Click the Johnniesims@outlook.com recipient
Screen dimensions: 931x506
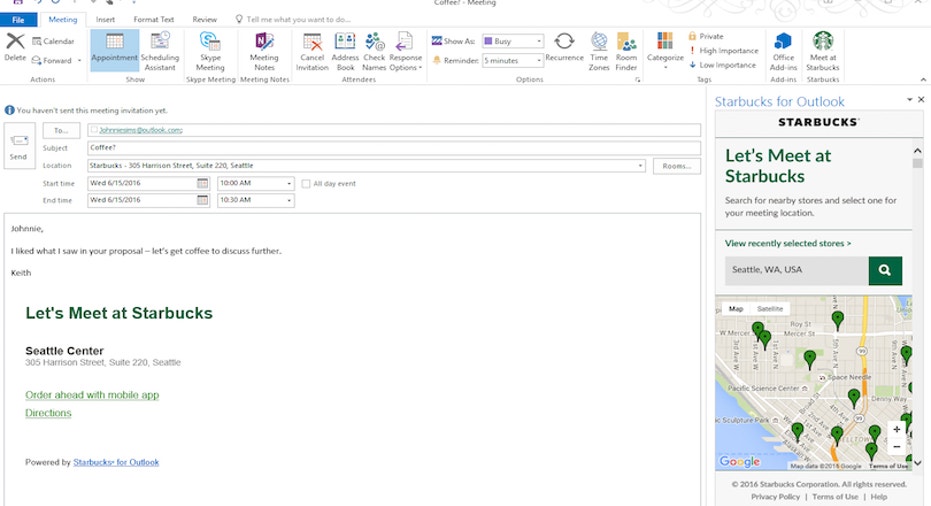pos(141,130)
